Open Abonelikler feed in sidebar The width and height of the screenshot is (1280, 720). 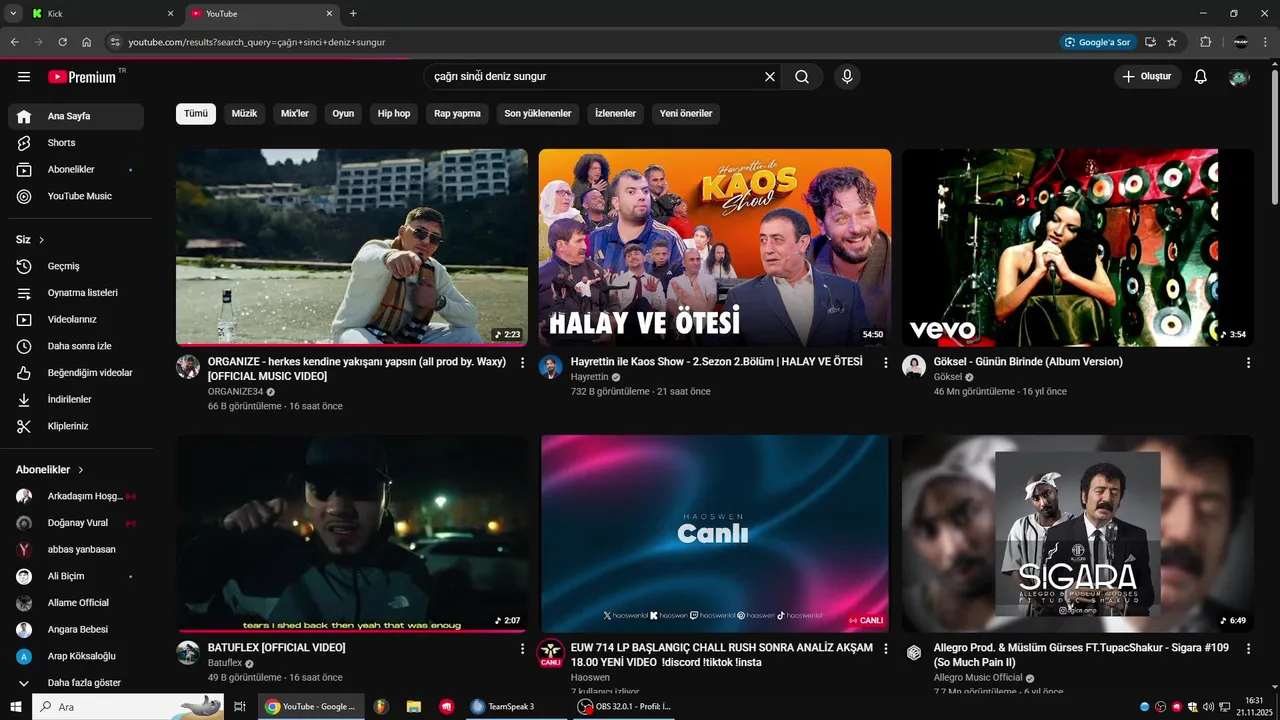pyautogui.click(x=76, y=170)
